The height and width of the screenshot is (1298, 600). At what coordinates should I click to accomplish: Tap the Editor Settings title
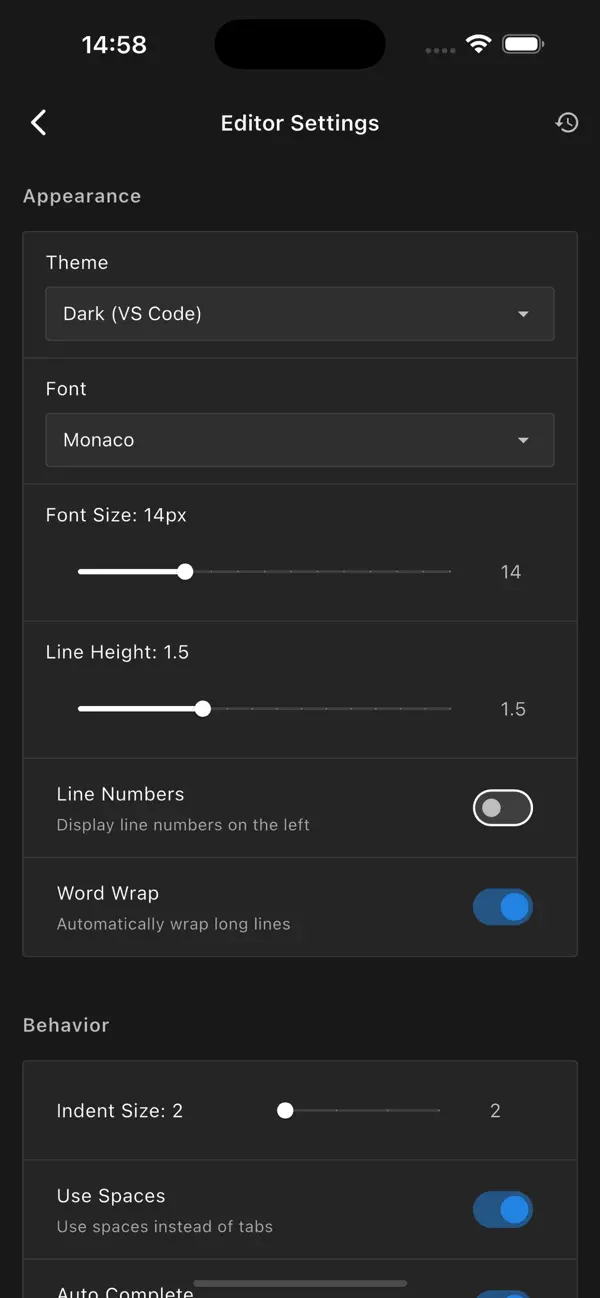tap(300, 123)
